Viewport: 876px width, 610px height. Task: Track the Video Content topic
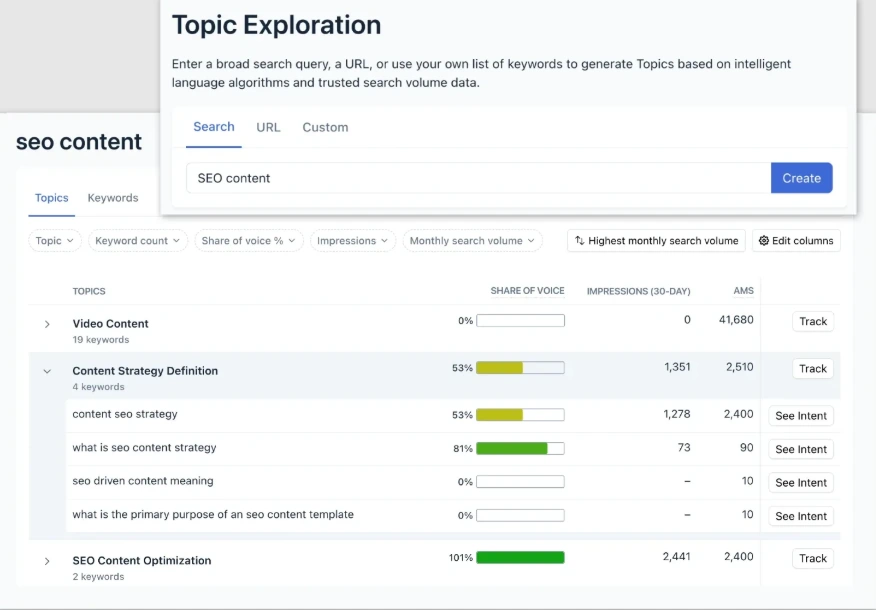pos(813,322)
